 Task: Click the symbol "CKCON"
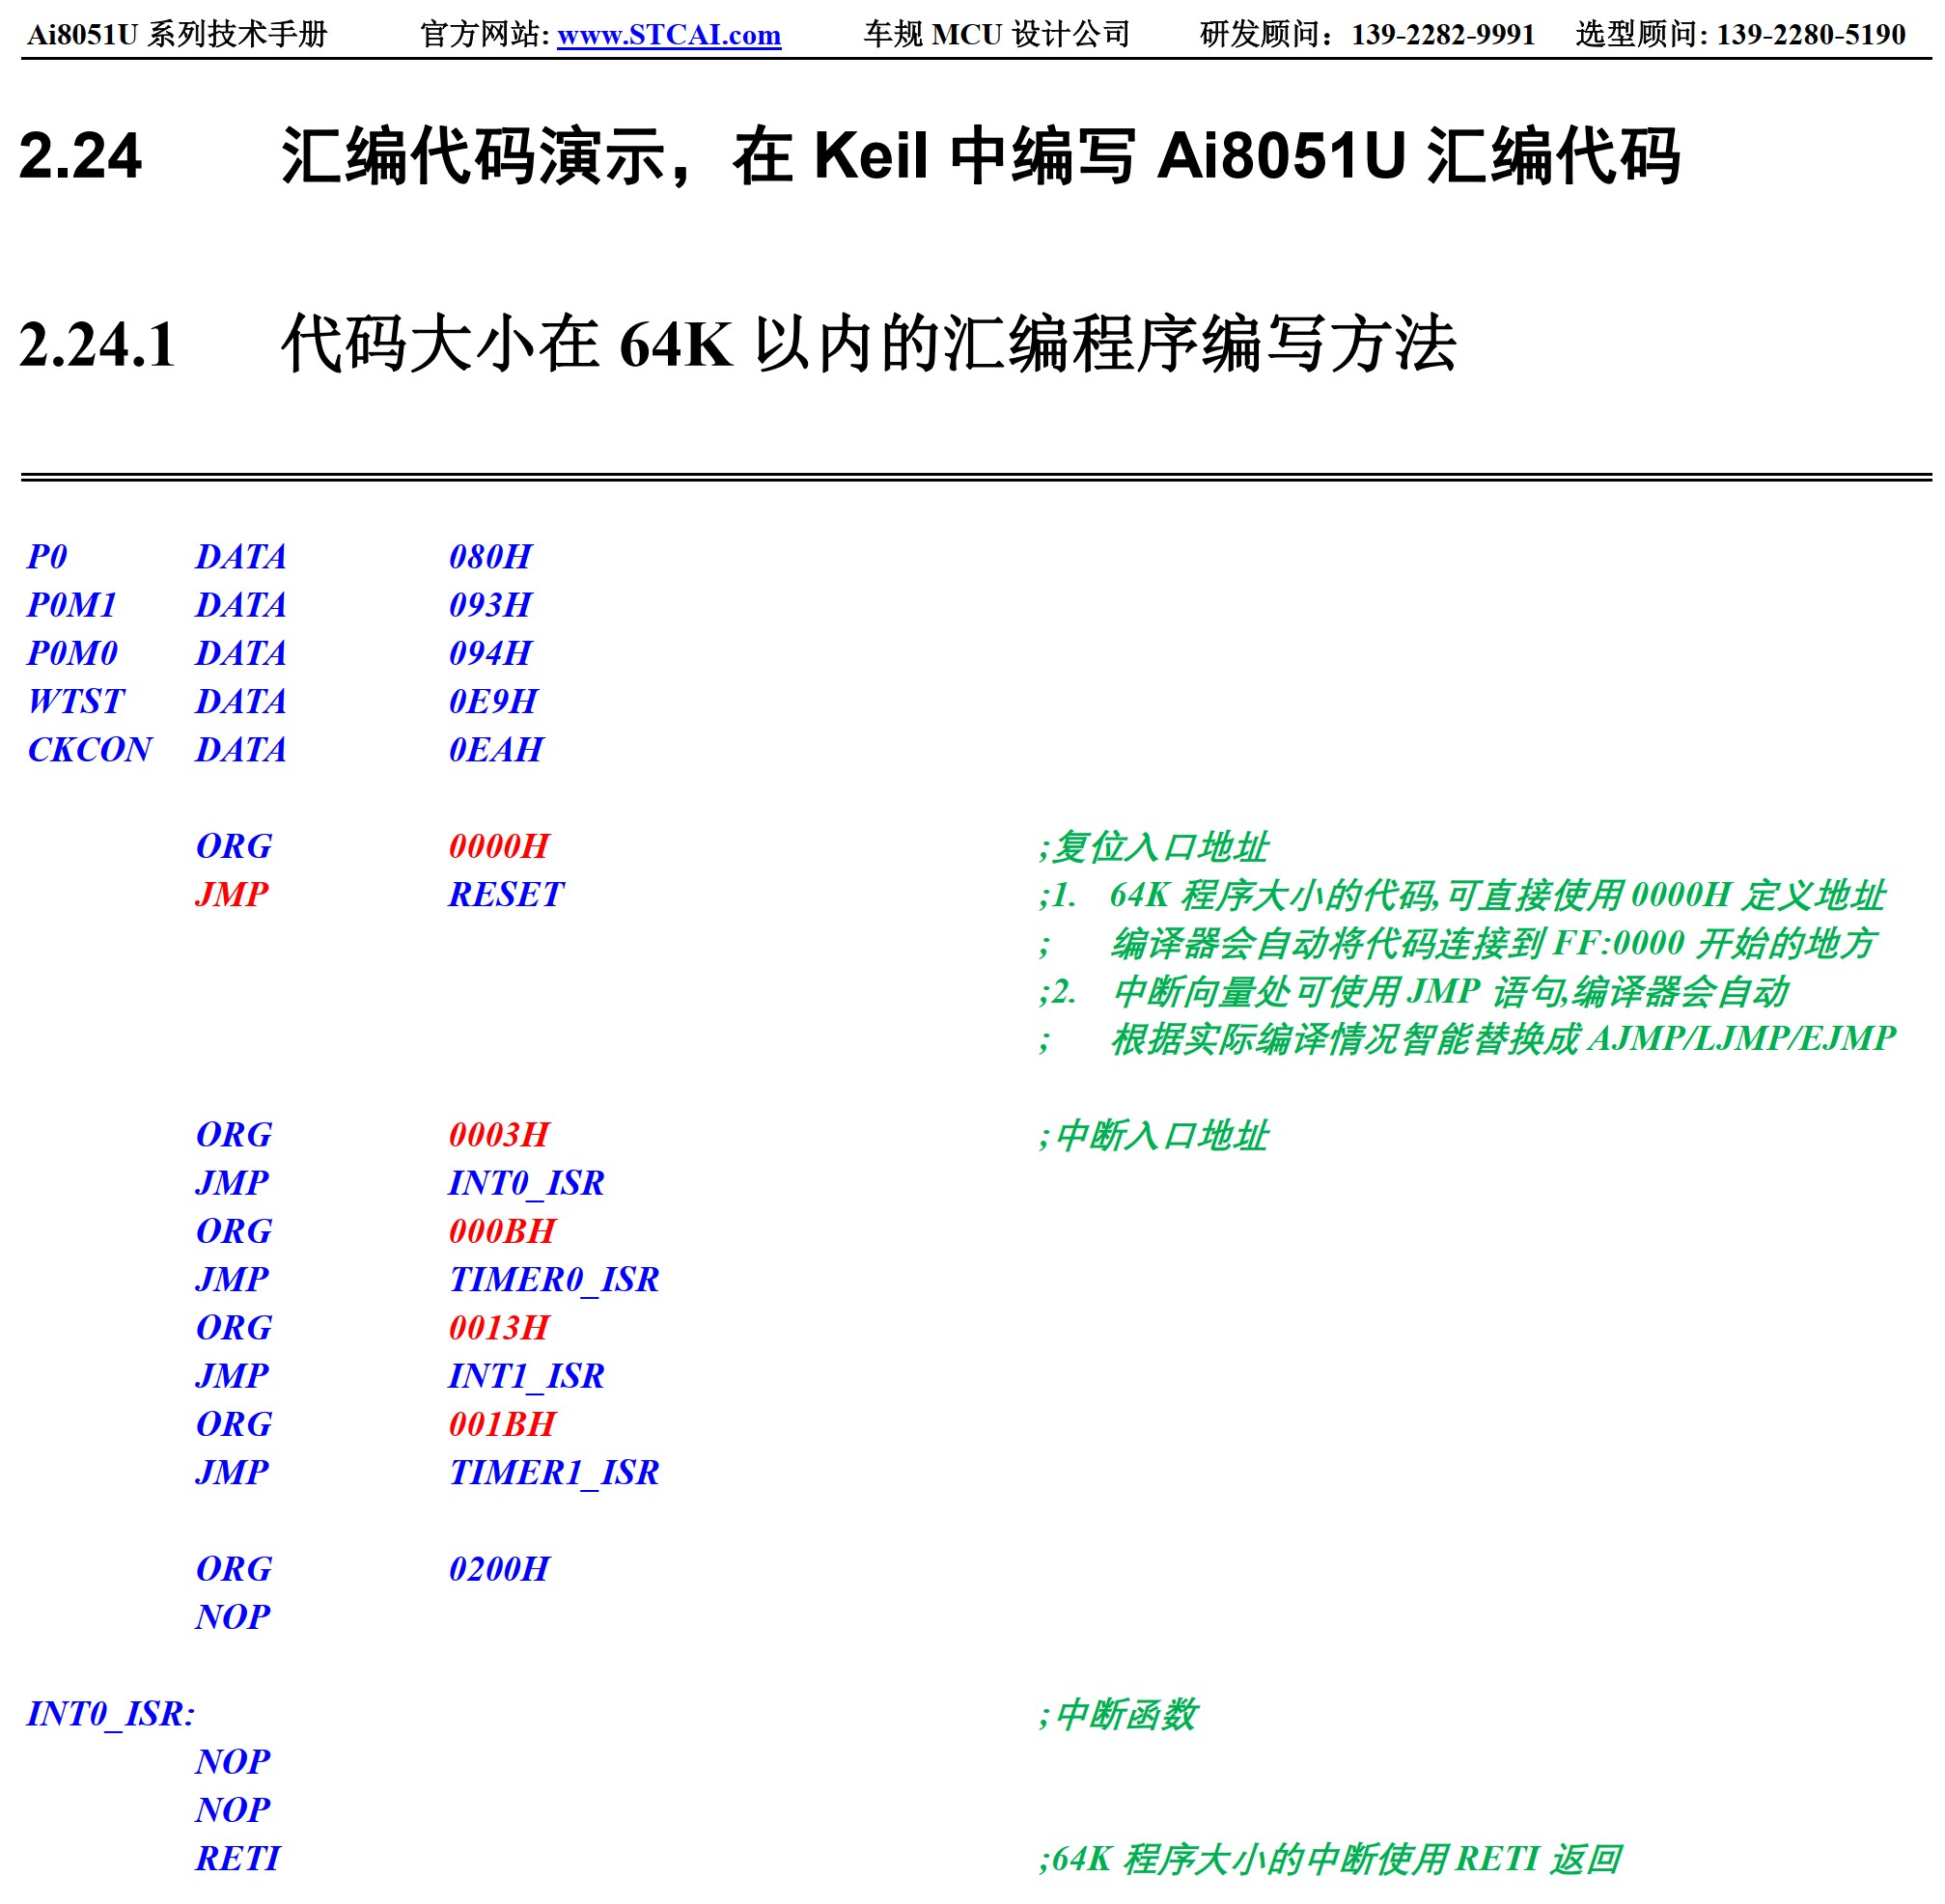click(x=89, y=749)
